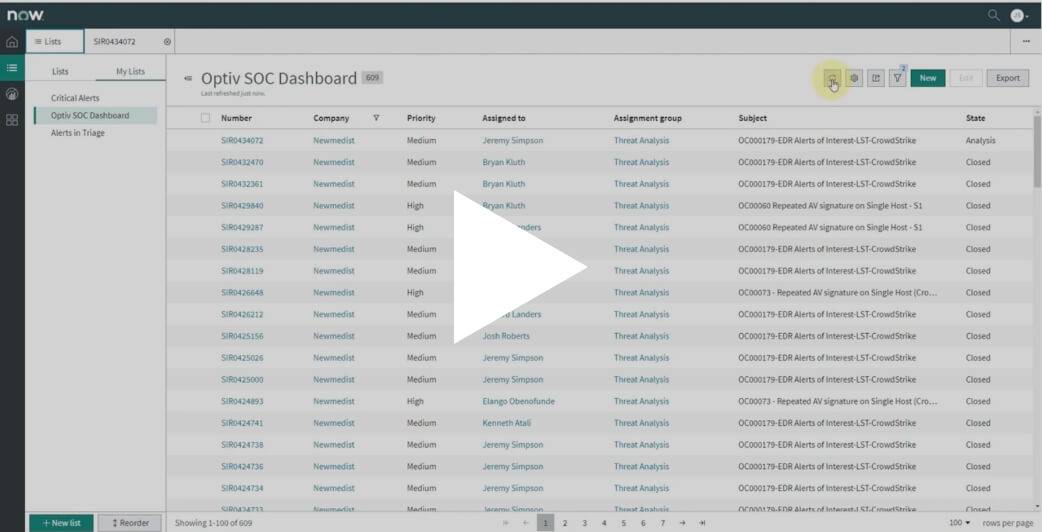
Task: Collapse the list panel with arrow icon
Action: 188,78
